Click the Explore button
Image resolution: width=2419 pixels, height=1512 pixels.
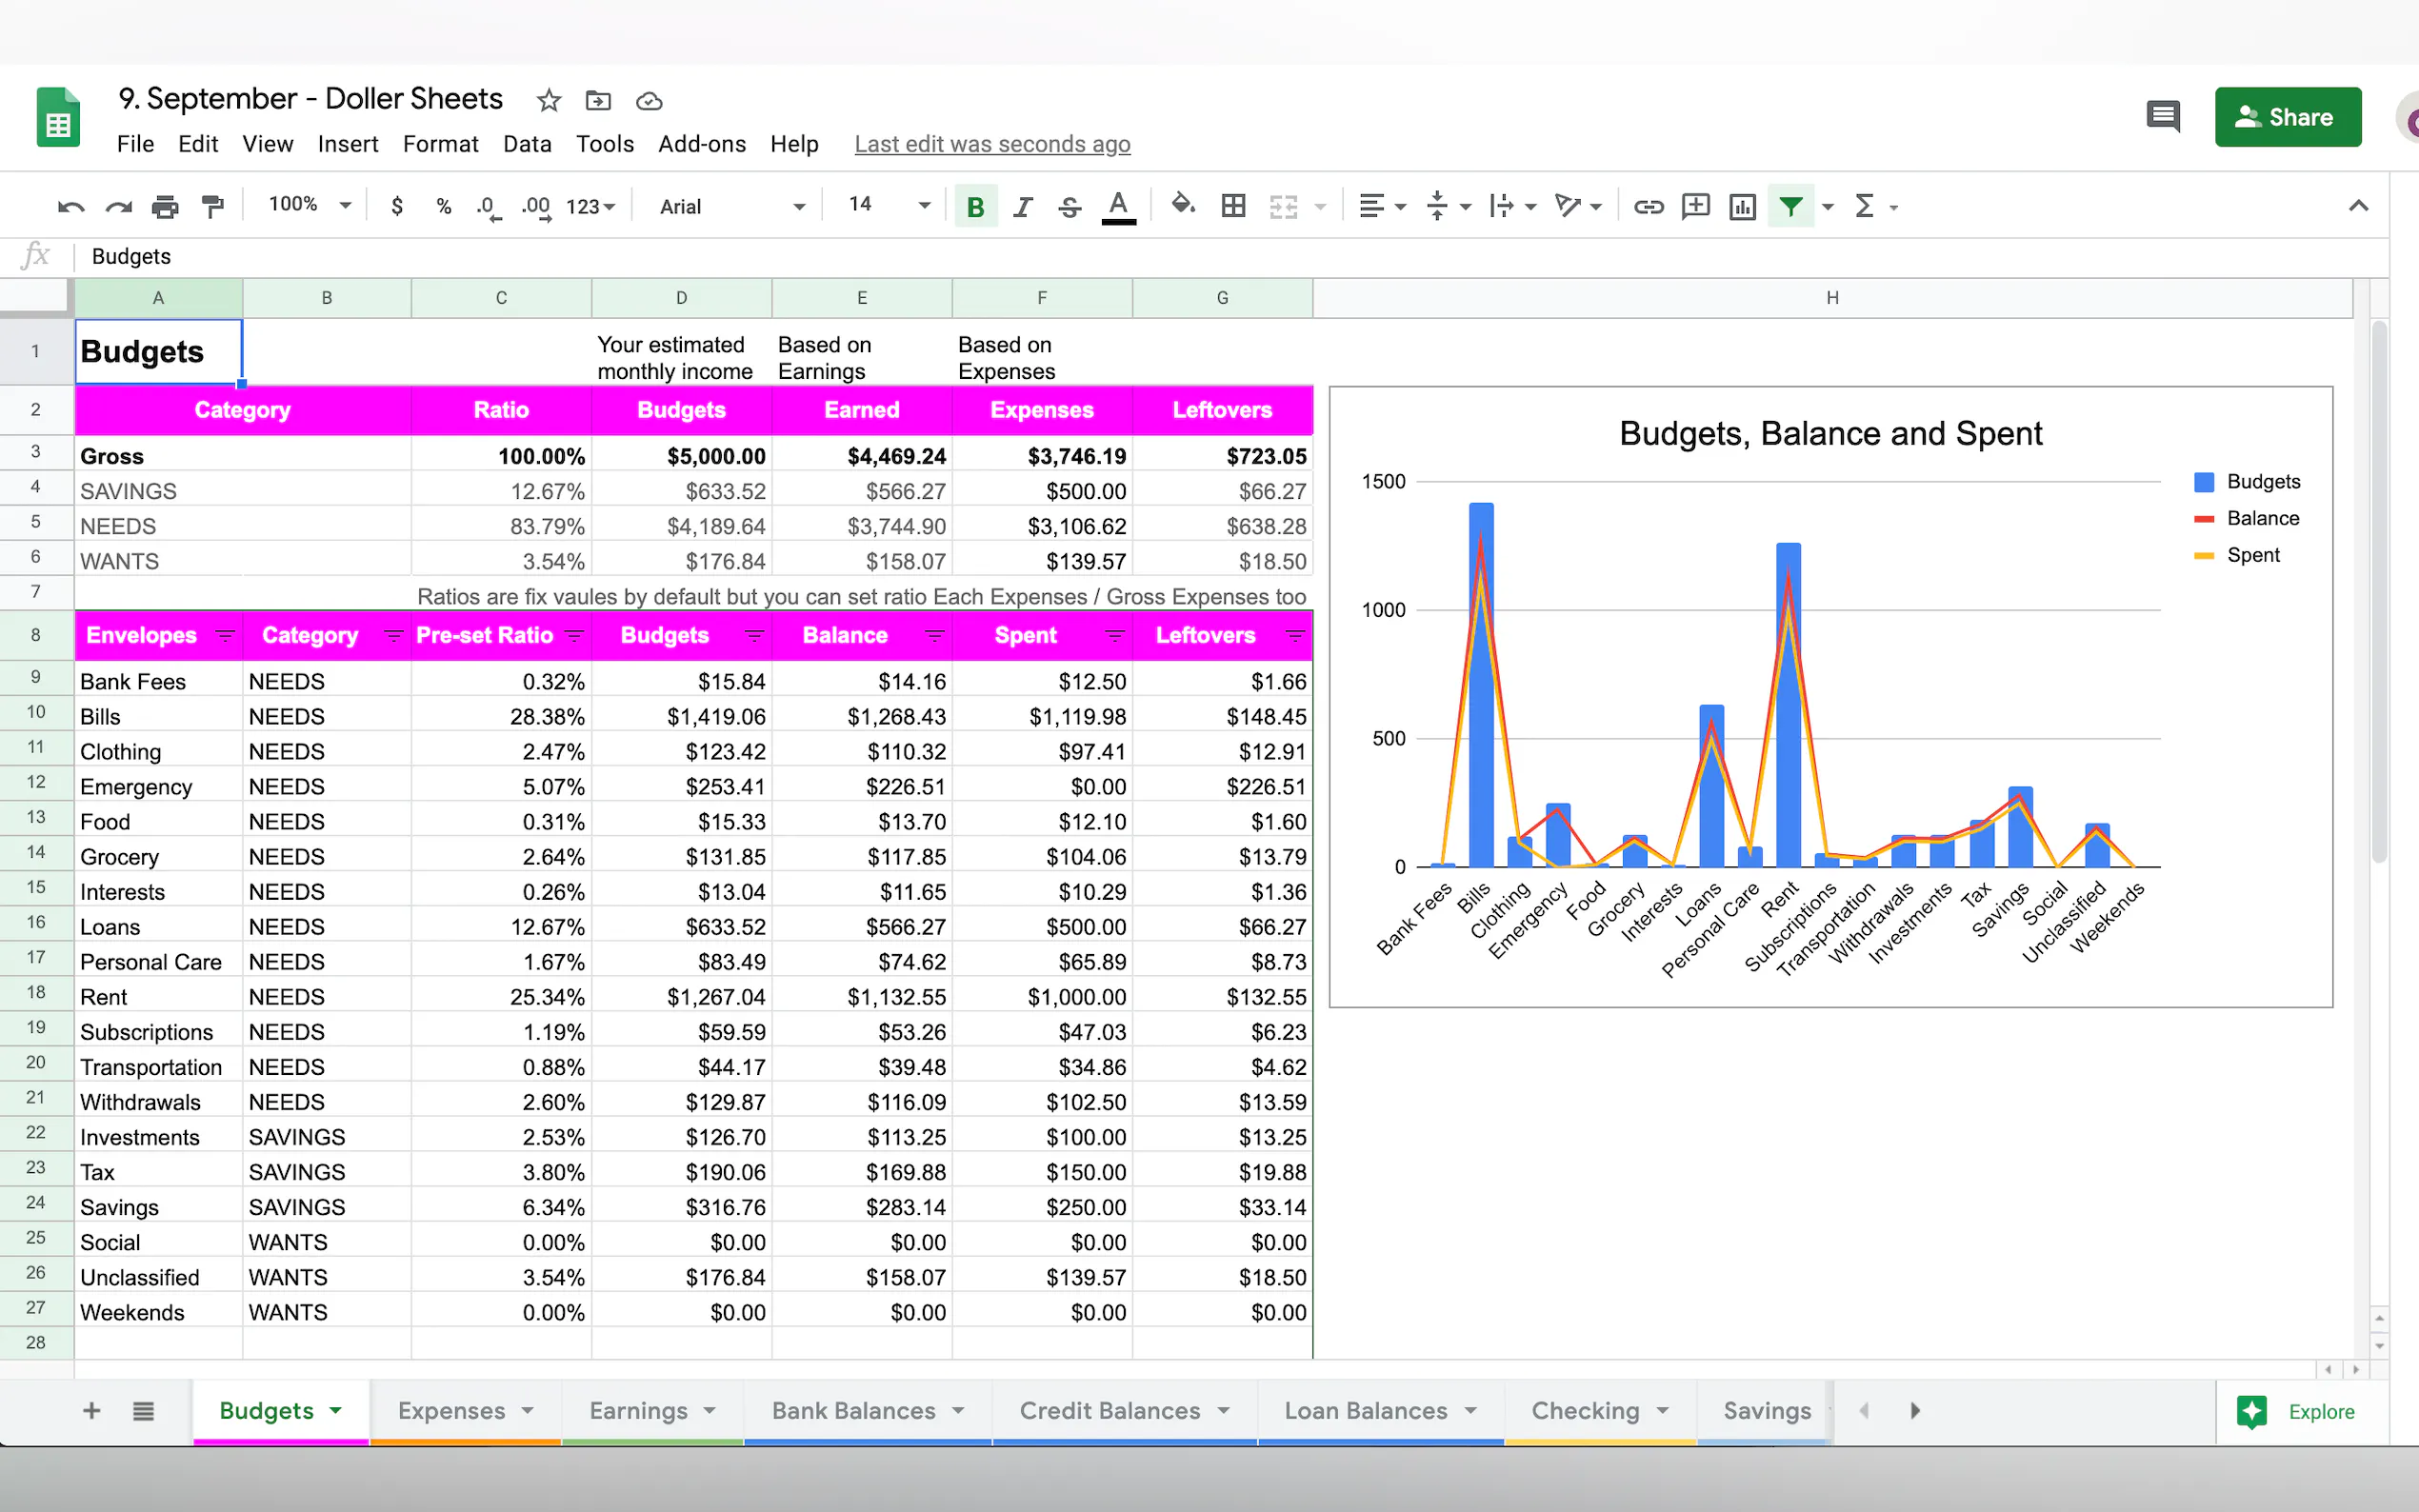pyautogui.click(x=2297, y=1411)
